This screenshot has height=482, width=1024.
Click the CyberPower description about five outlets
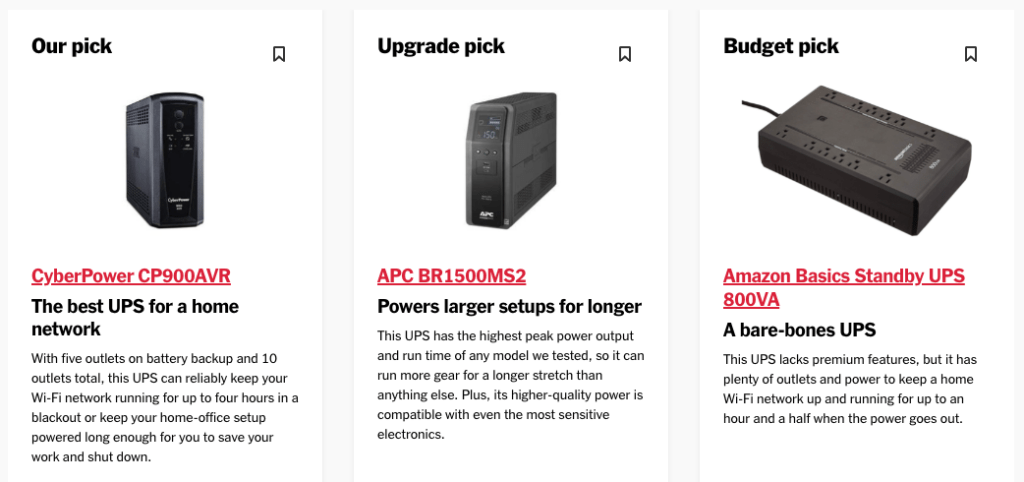[165, 408]
